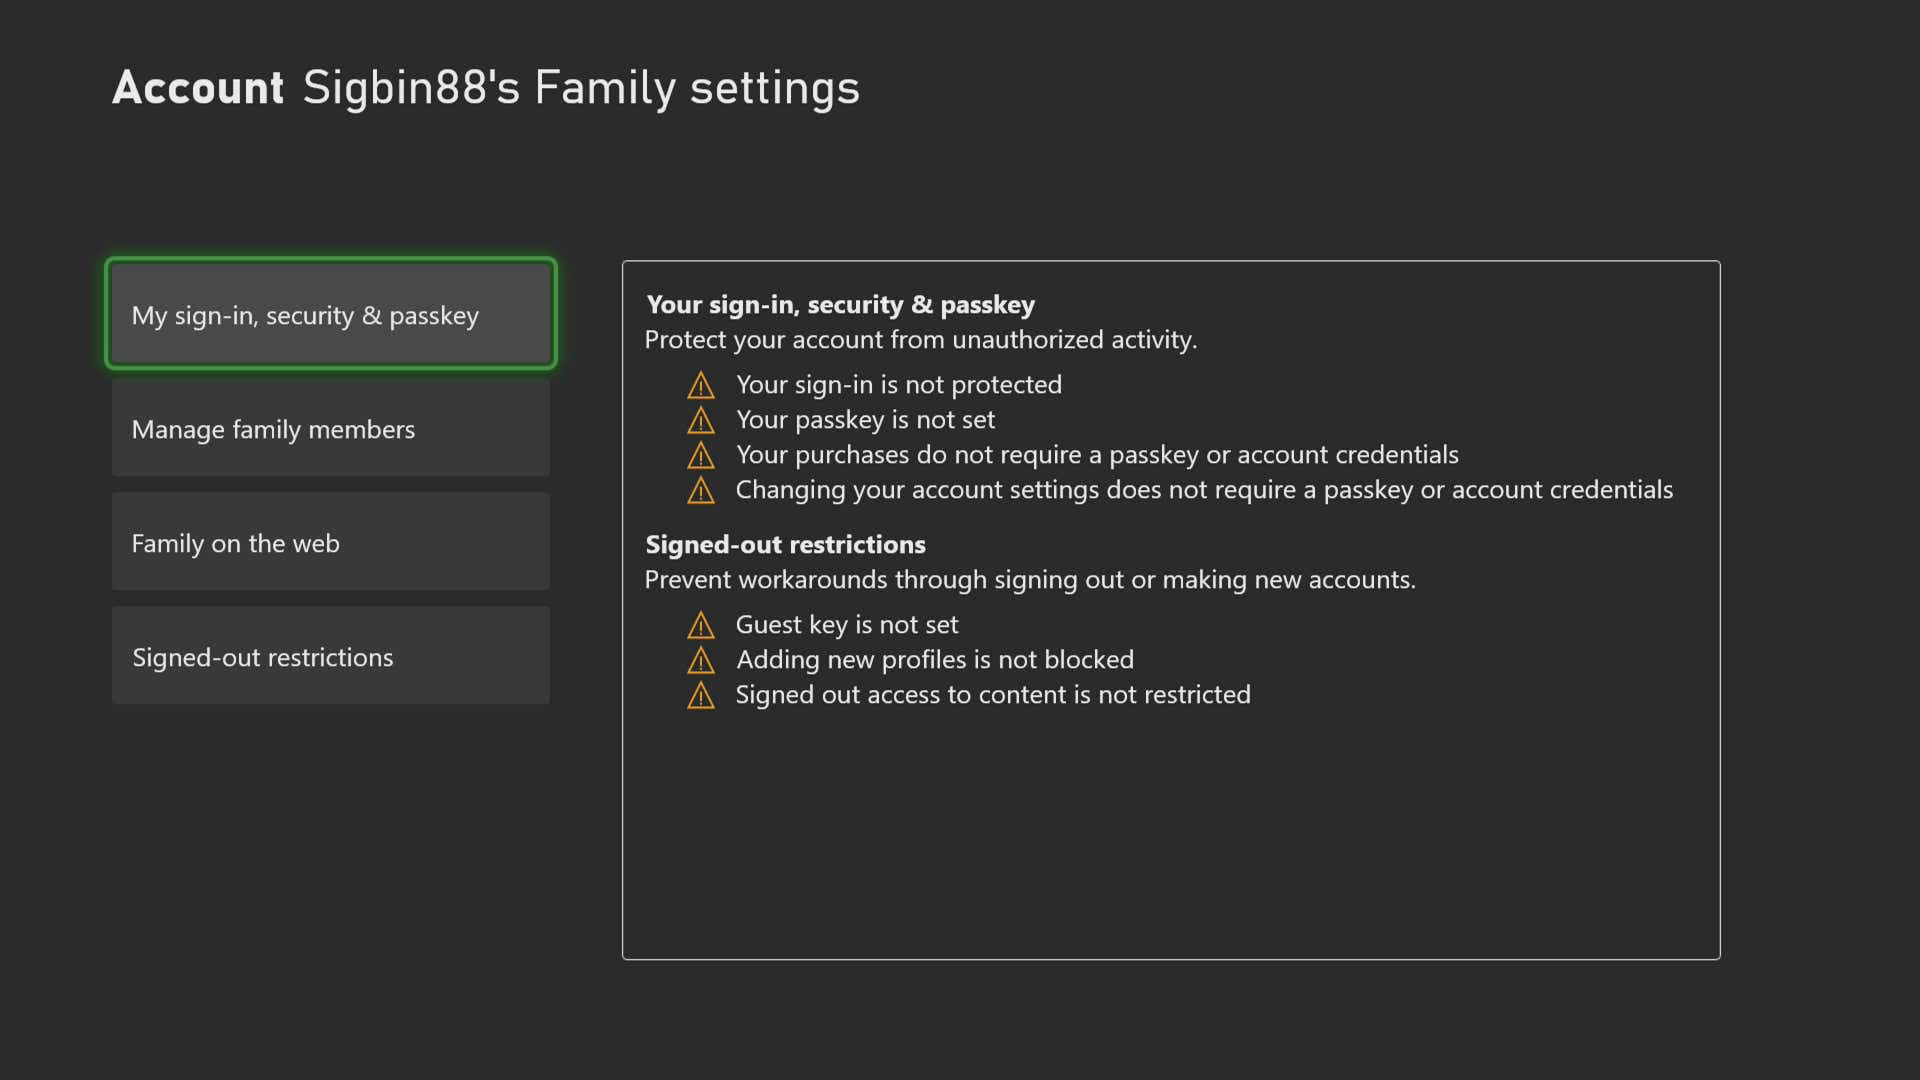Select Manage family members
Image resolution: width=1920 pixels, height=1080 pixels.
330,428
